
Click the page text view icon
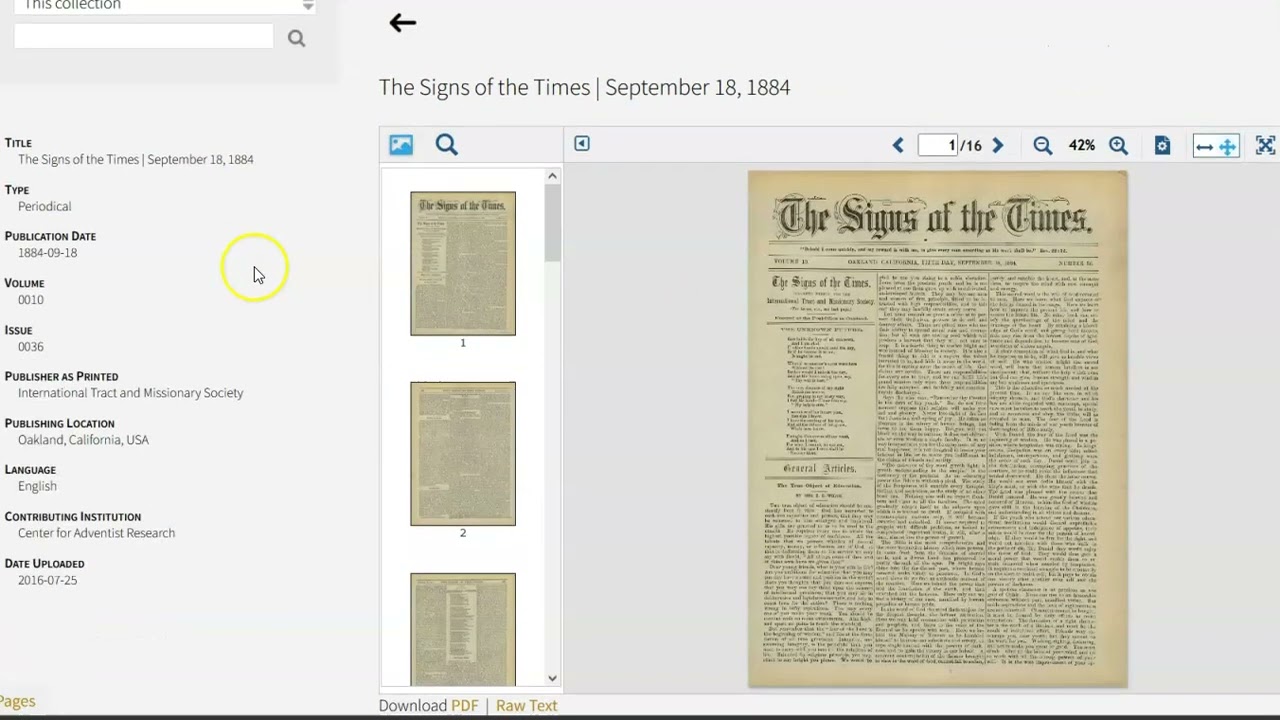click(x=1162, y=146)
